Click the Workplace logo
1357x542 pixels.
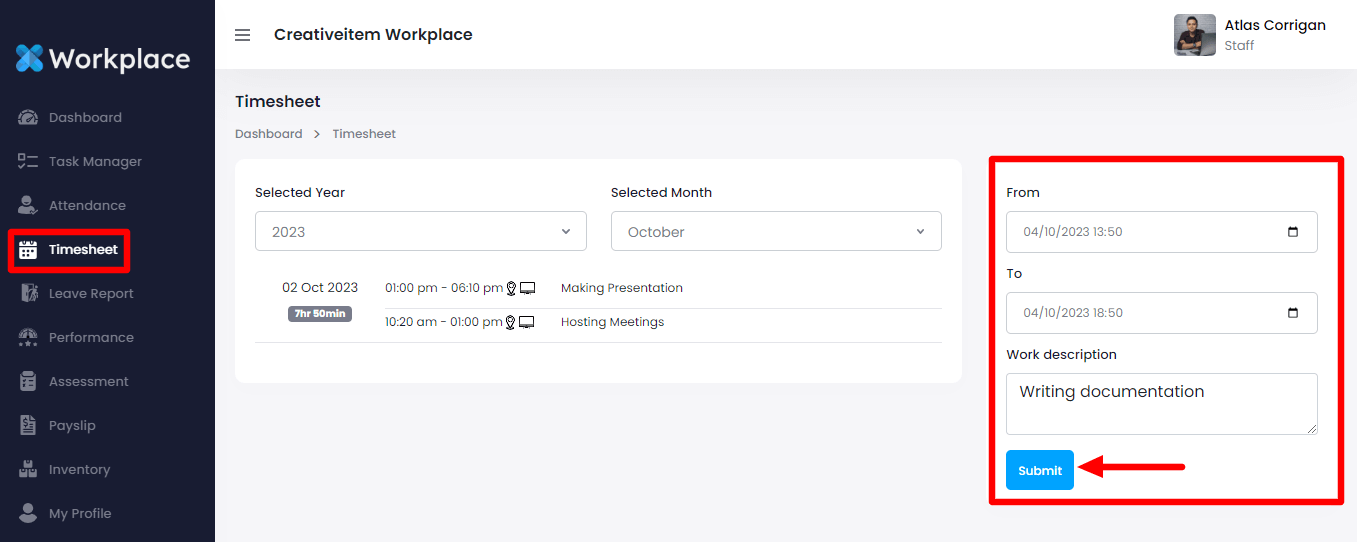coord(103,59)
